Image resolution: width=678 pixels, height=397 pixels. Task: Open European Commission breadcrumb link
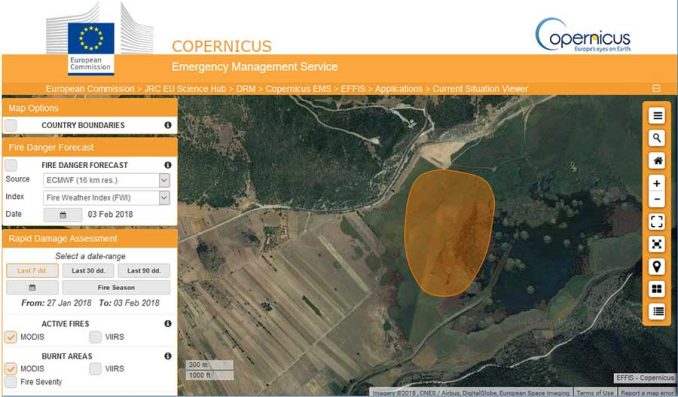click(x=90, y=89)
